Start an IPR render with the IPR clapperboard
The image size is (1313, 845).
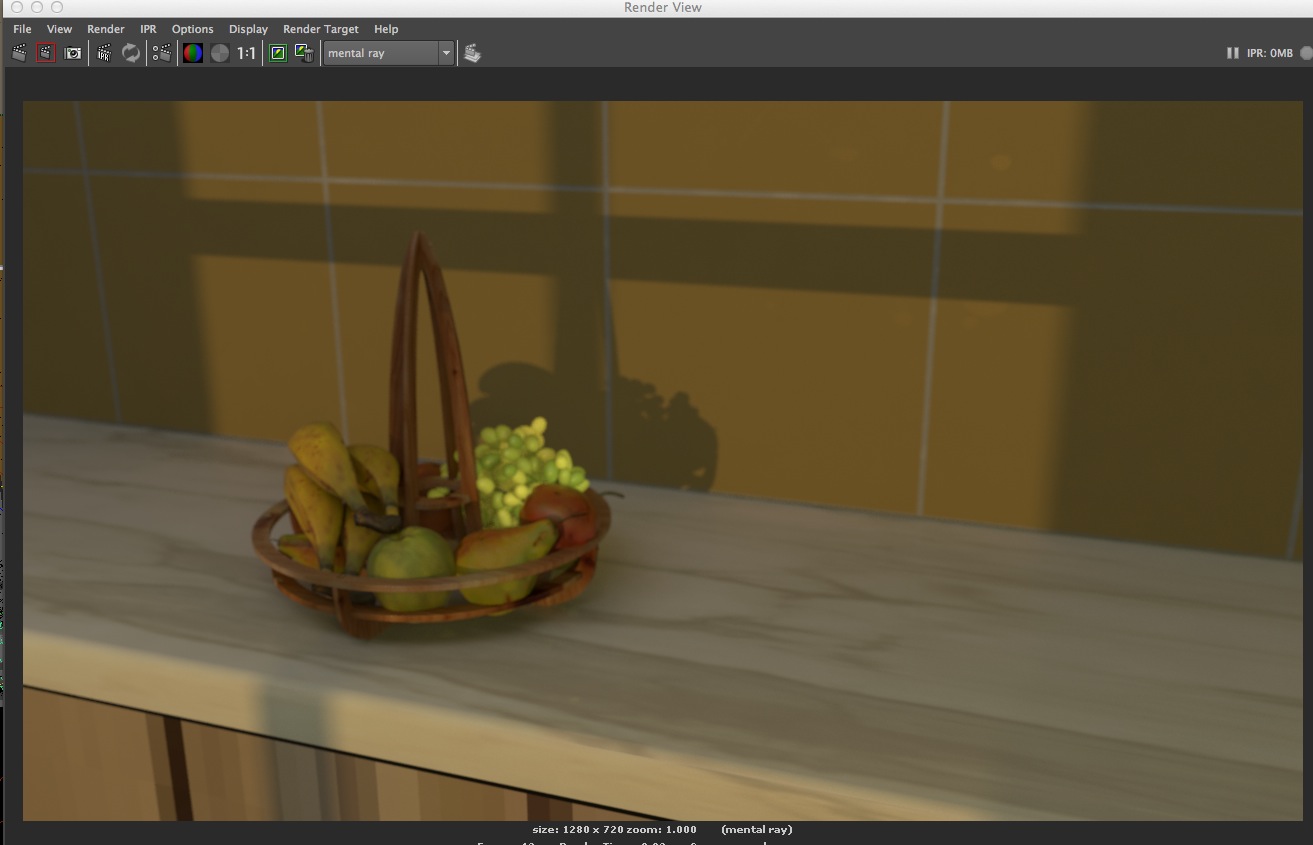[104, 53]
